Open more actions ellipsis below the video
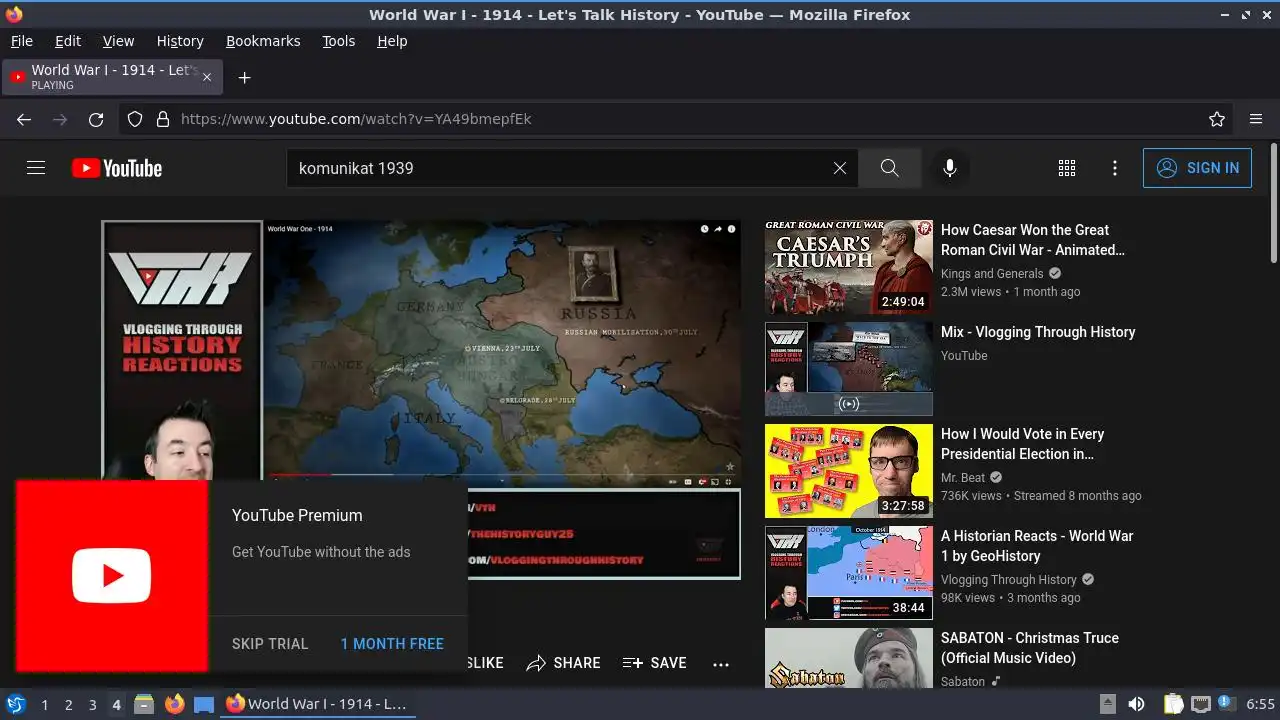This screenshot has height=720, width=1280. click(x=721, y=663)
